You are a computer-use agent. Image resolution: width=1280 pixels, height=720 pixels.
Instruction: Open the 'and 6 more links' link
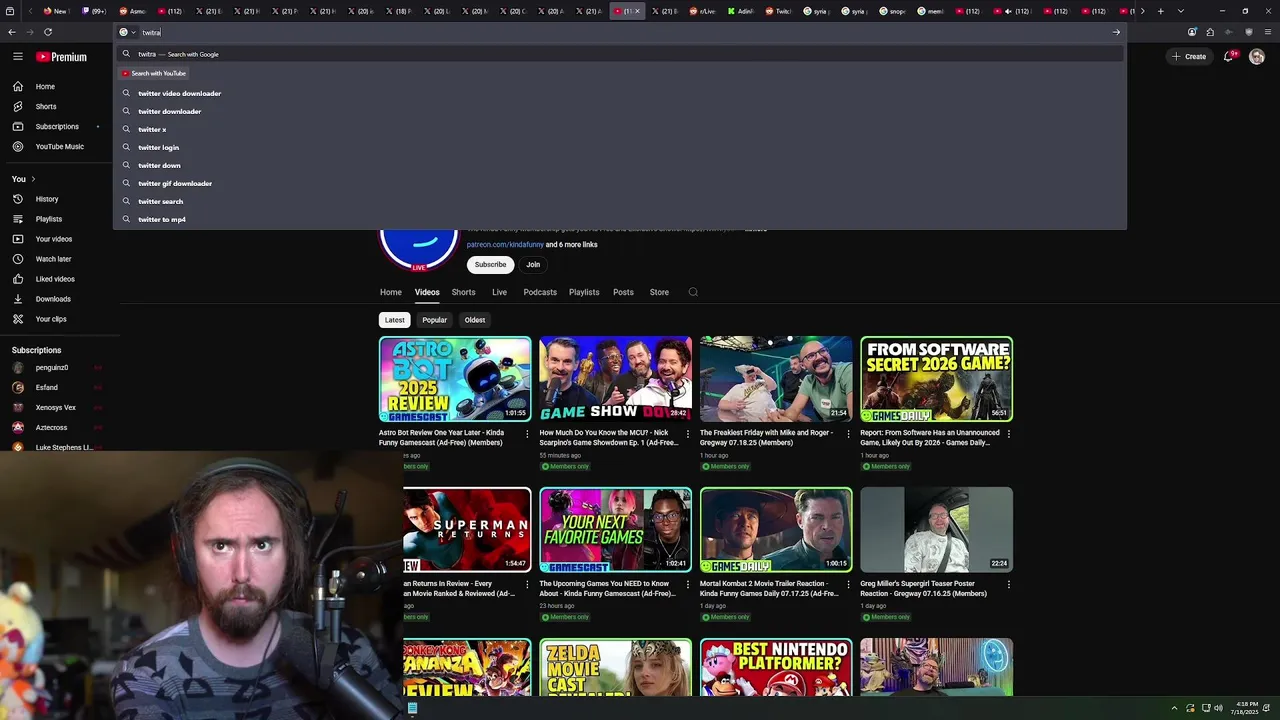tap(571, 244)
